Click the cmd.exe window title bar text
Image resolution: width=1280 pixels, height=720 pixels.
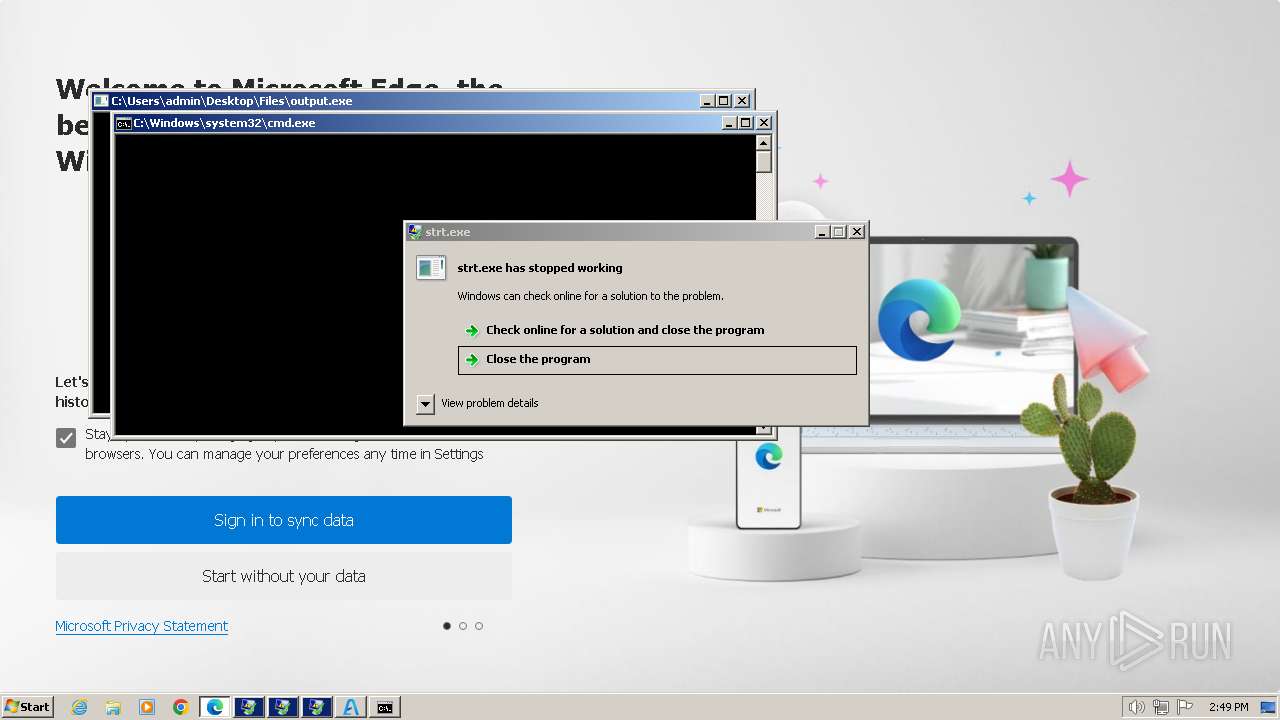225,123
